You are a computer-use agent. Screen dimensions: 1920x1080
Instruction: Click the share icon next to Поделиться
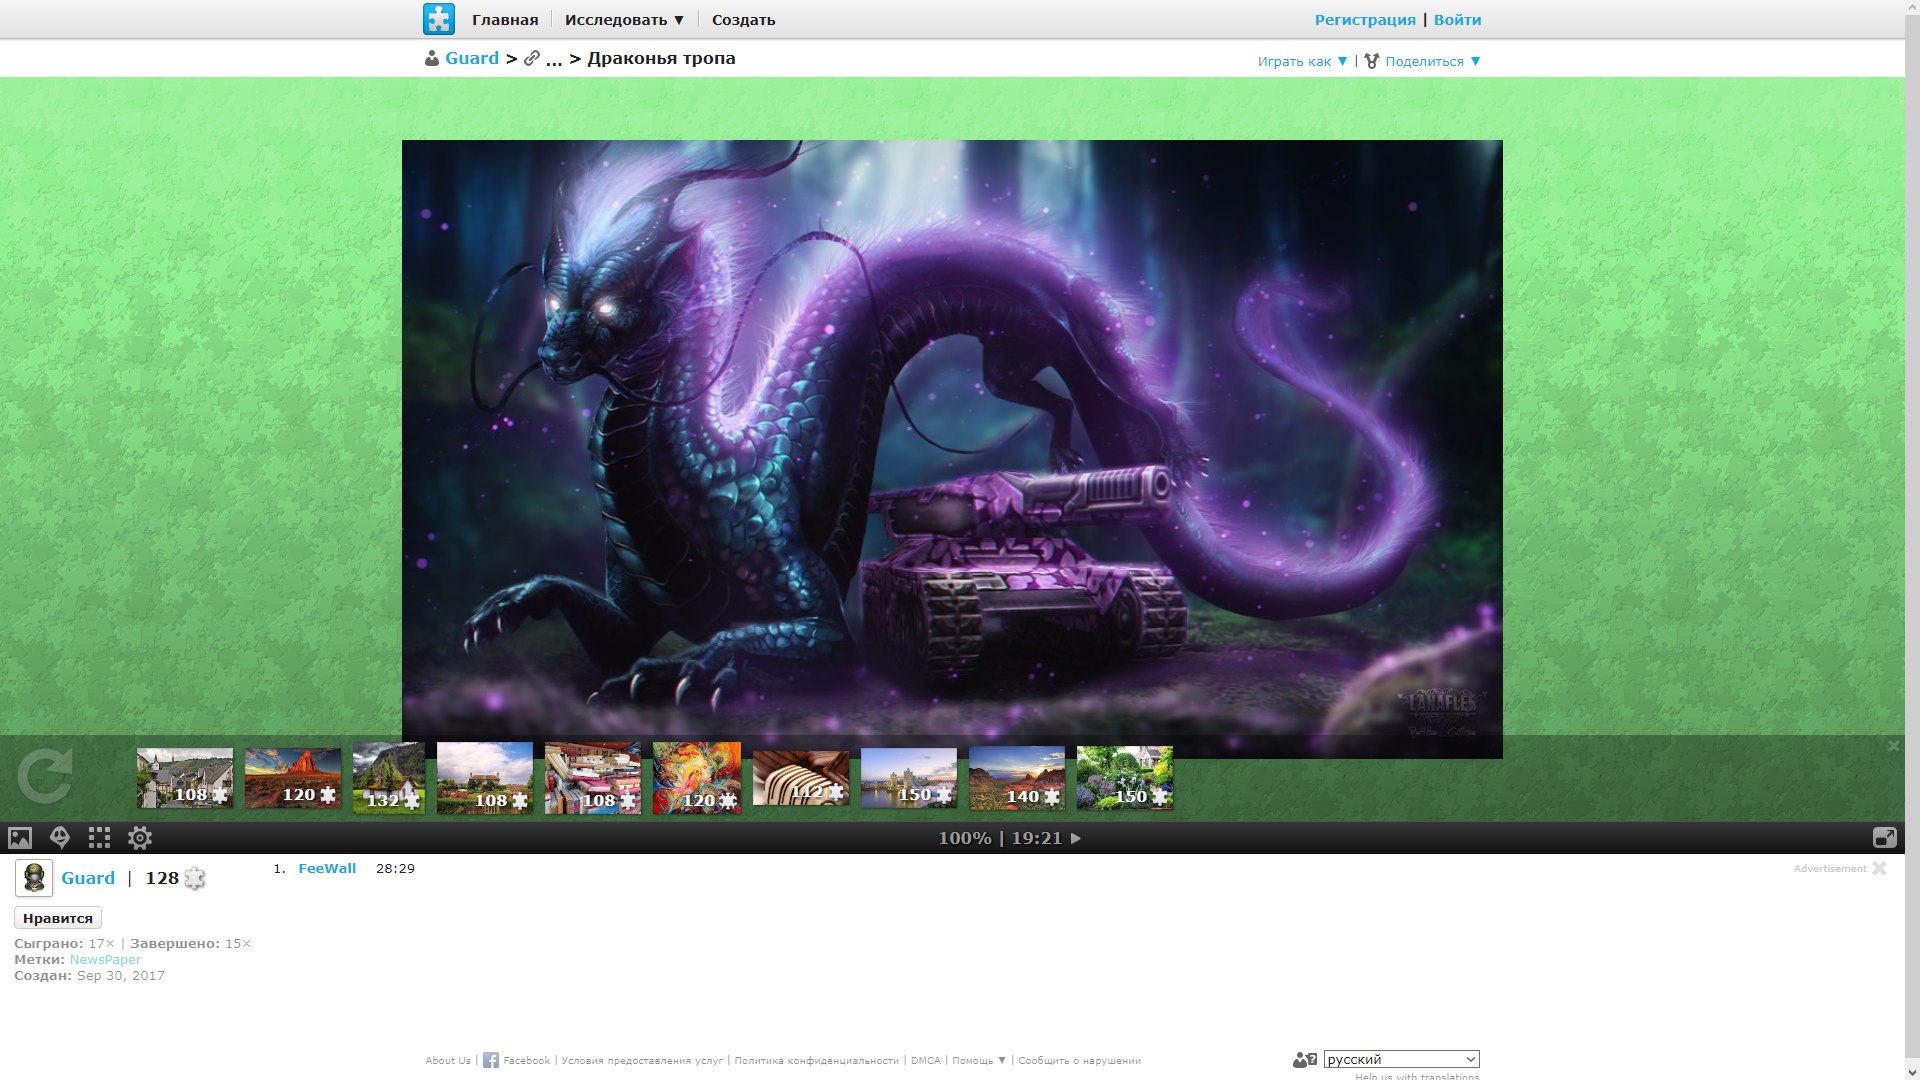pyautogui.click(x=1372, y=61)
